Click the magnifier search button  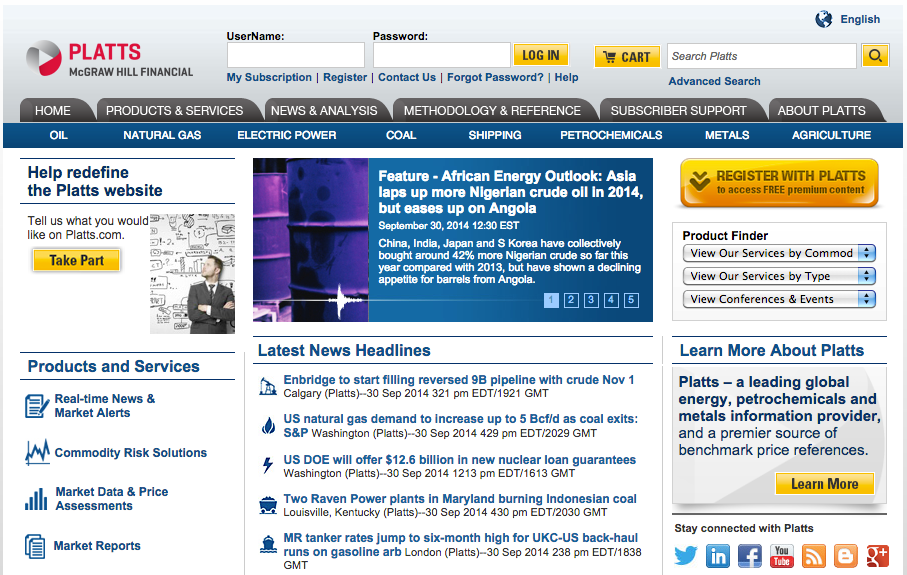[x=875, y=56]
